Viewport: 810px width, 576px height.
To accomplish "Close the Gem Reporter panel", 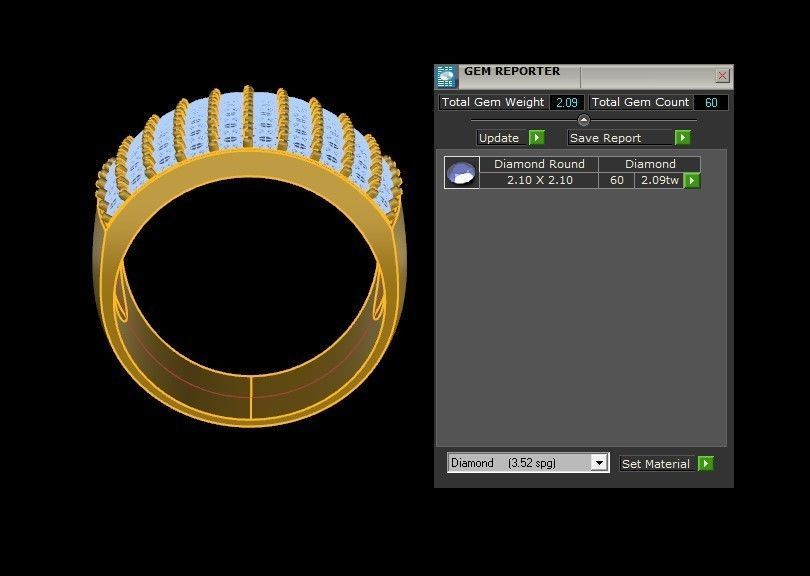I will pyautogui.click(x=722, y=75).
